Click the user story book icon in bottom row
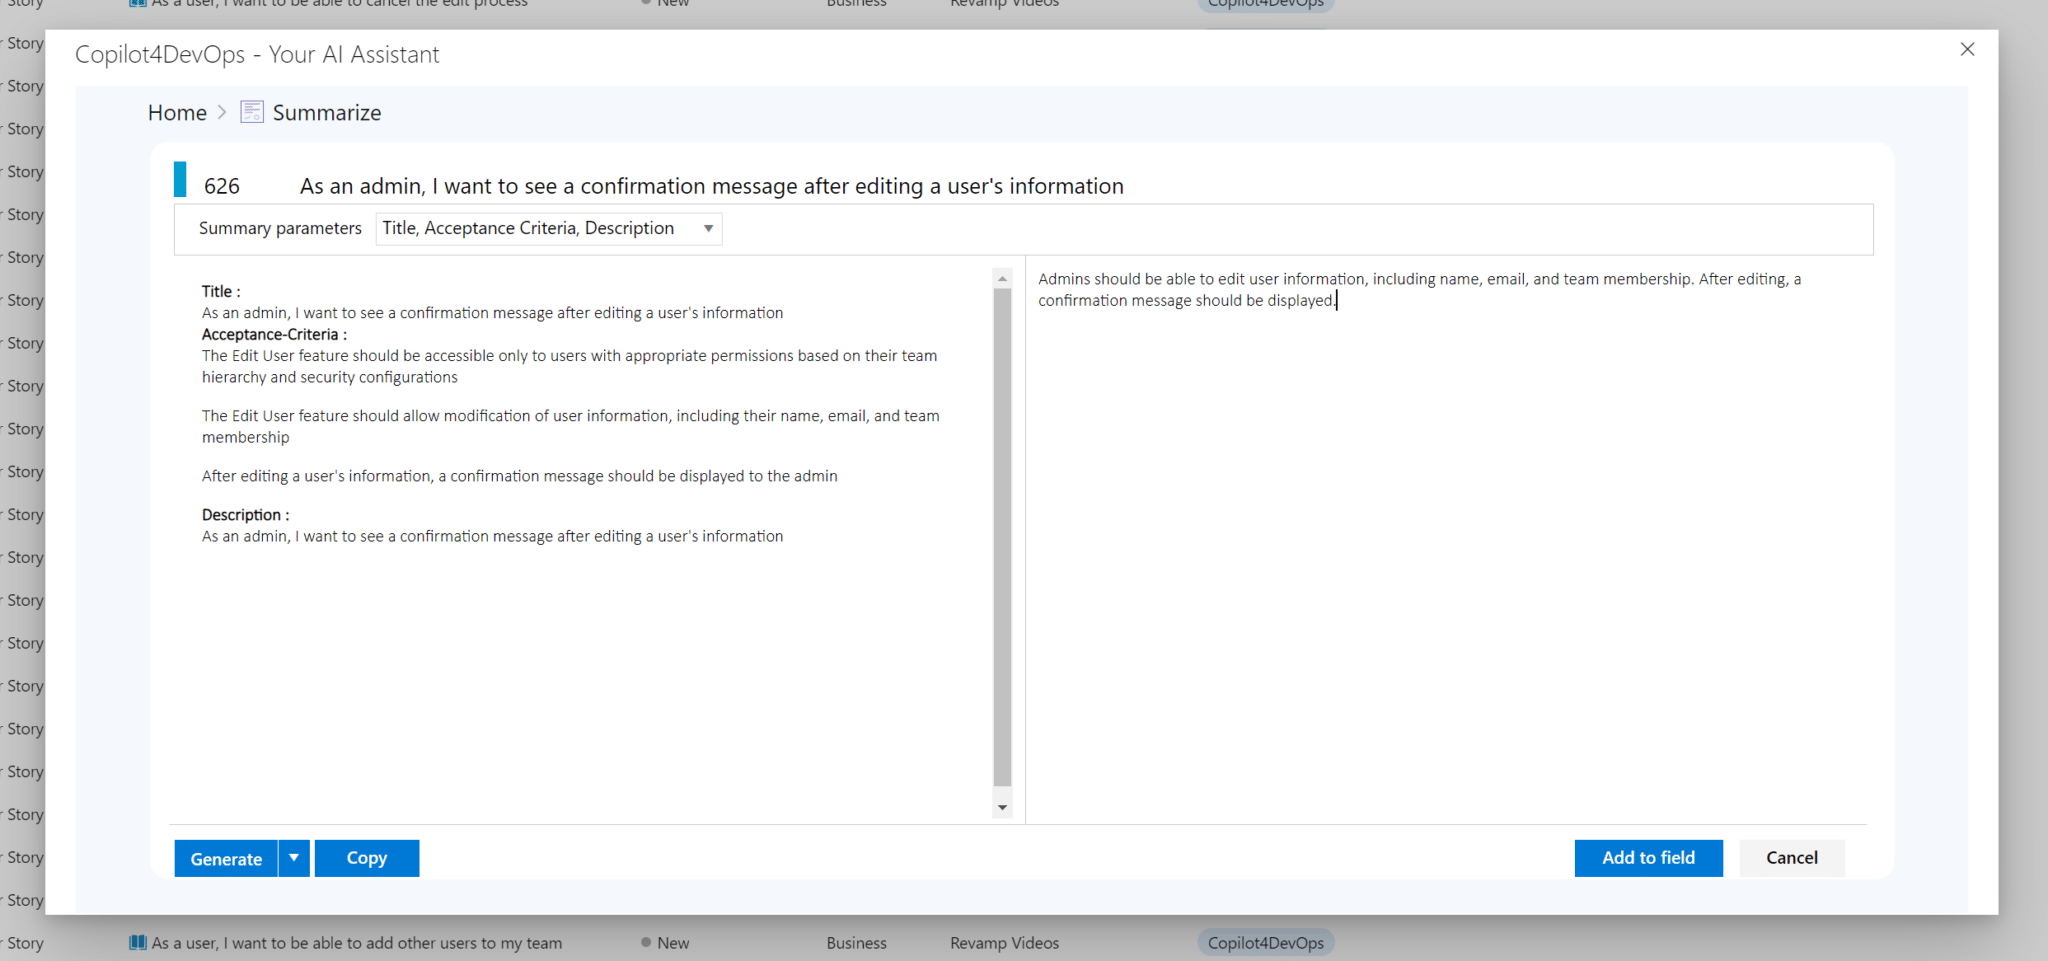The width and height of the screenshot is (2048, 961). [x=138, y=942]
